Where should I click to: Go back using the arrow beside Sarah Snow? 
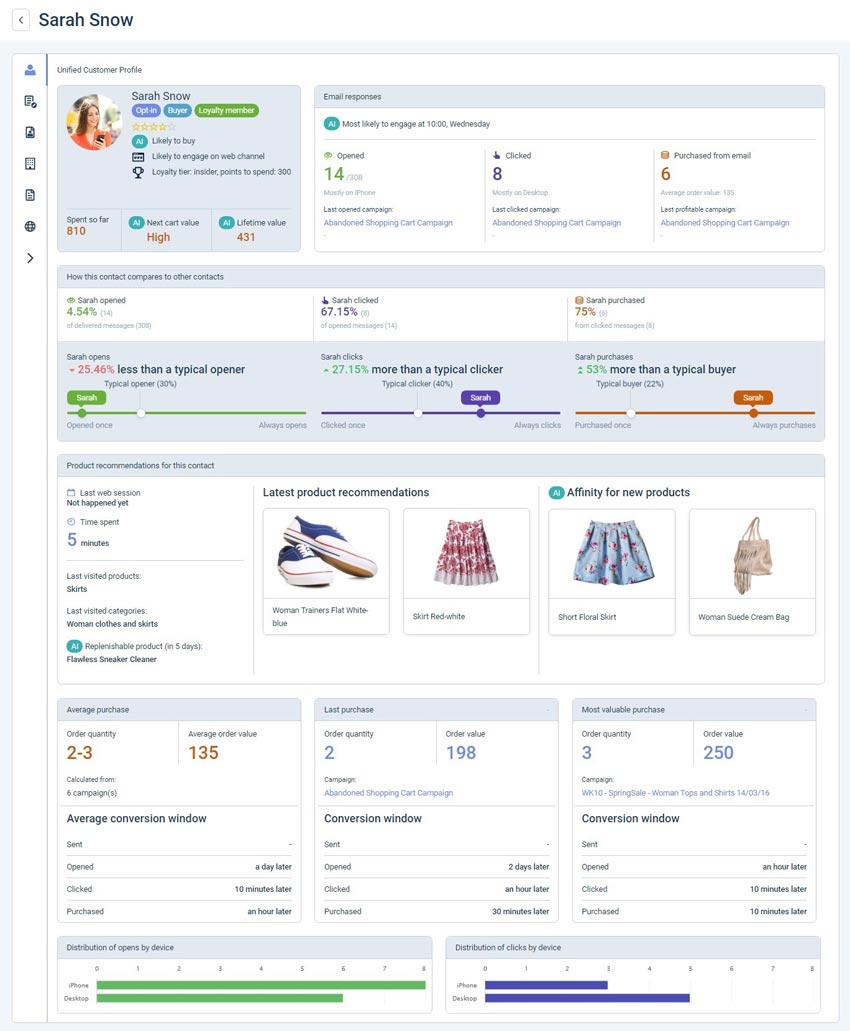point(22,20)
